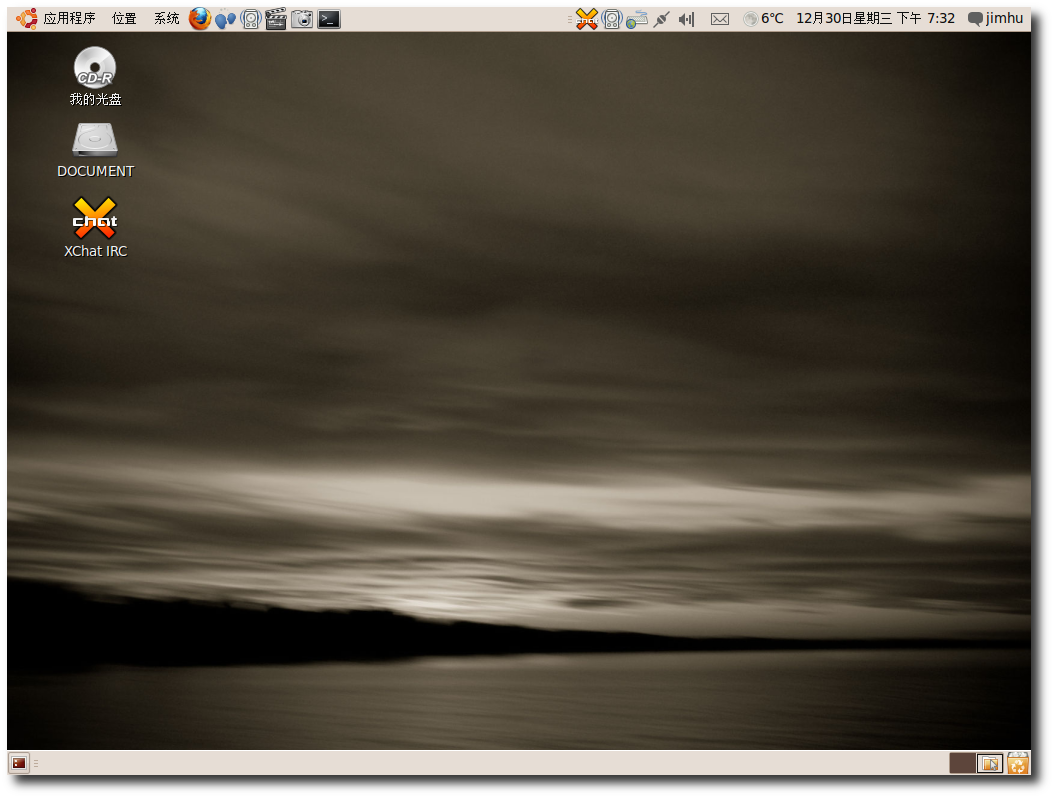This screenshot has height=798, width=1054.
Task: Open the jimhu user status menu
Action: point(996,19)
